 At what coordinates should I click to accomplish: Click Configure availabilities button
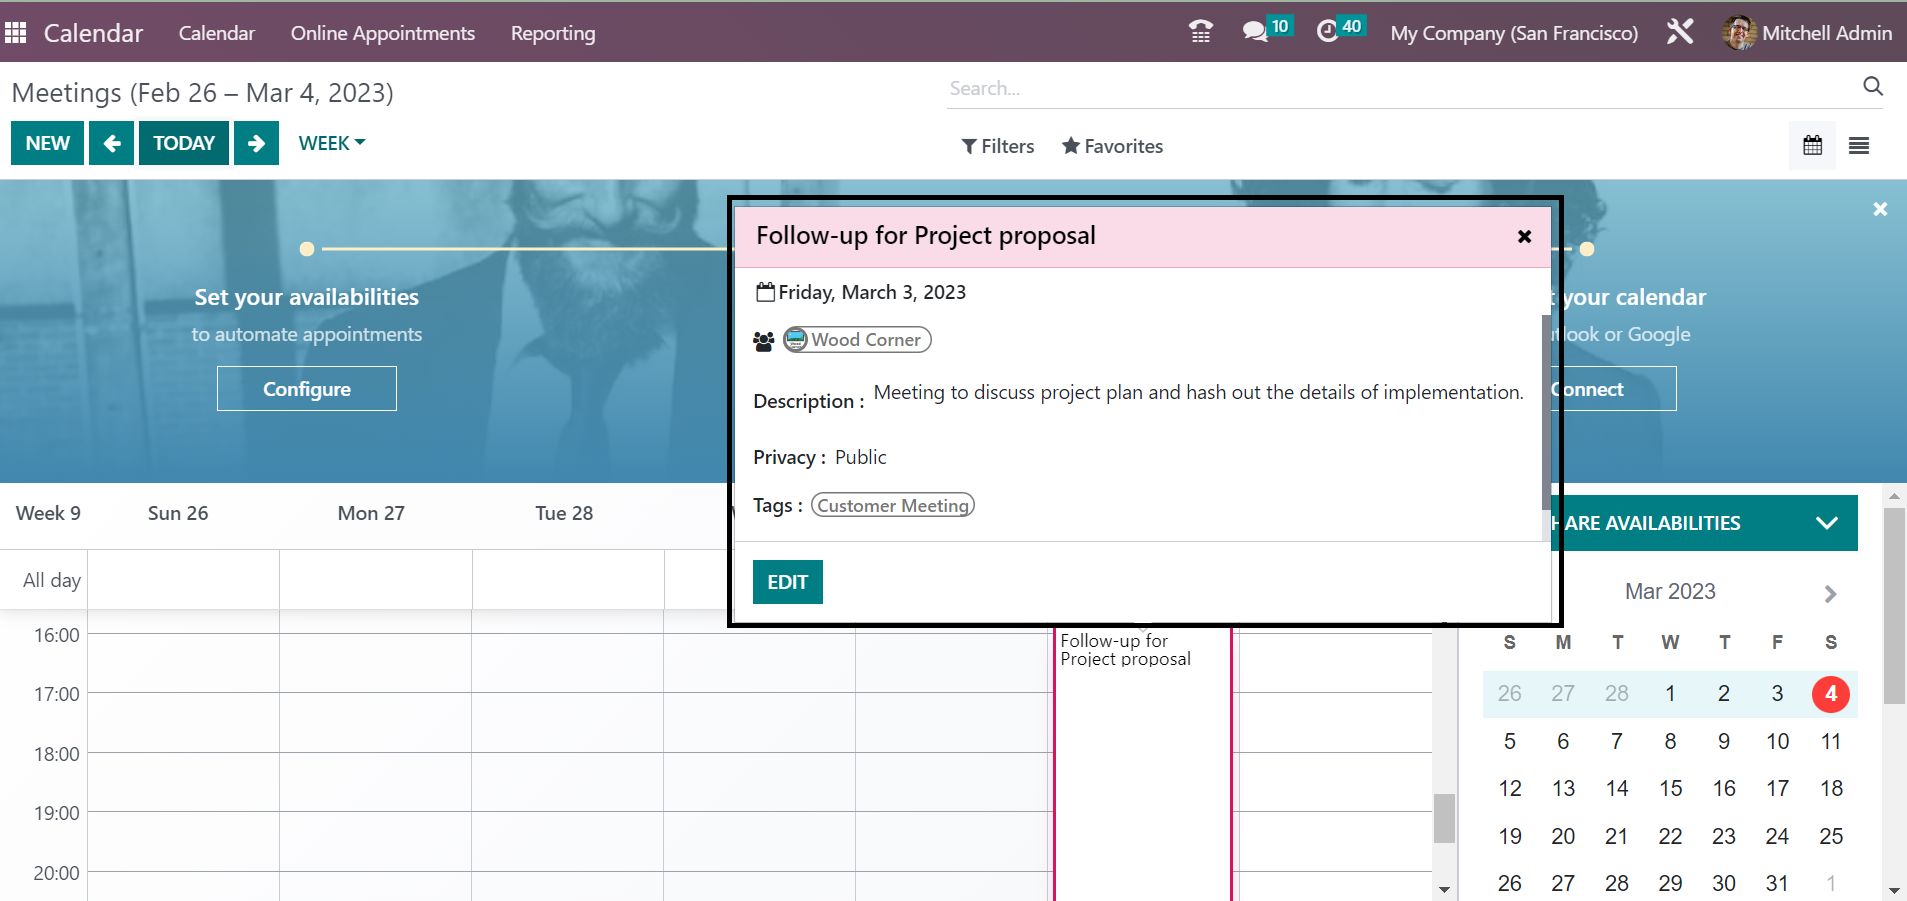click(x=307, y=389)
